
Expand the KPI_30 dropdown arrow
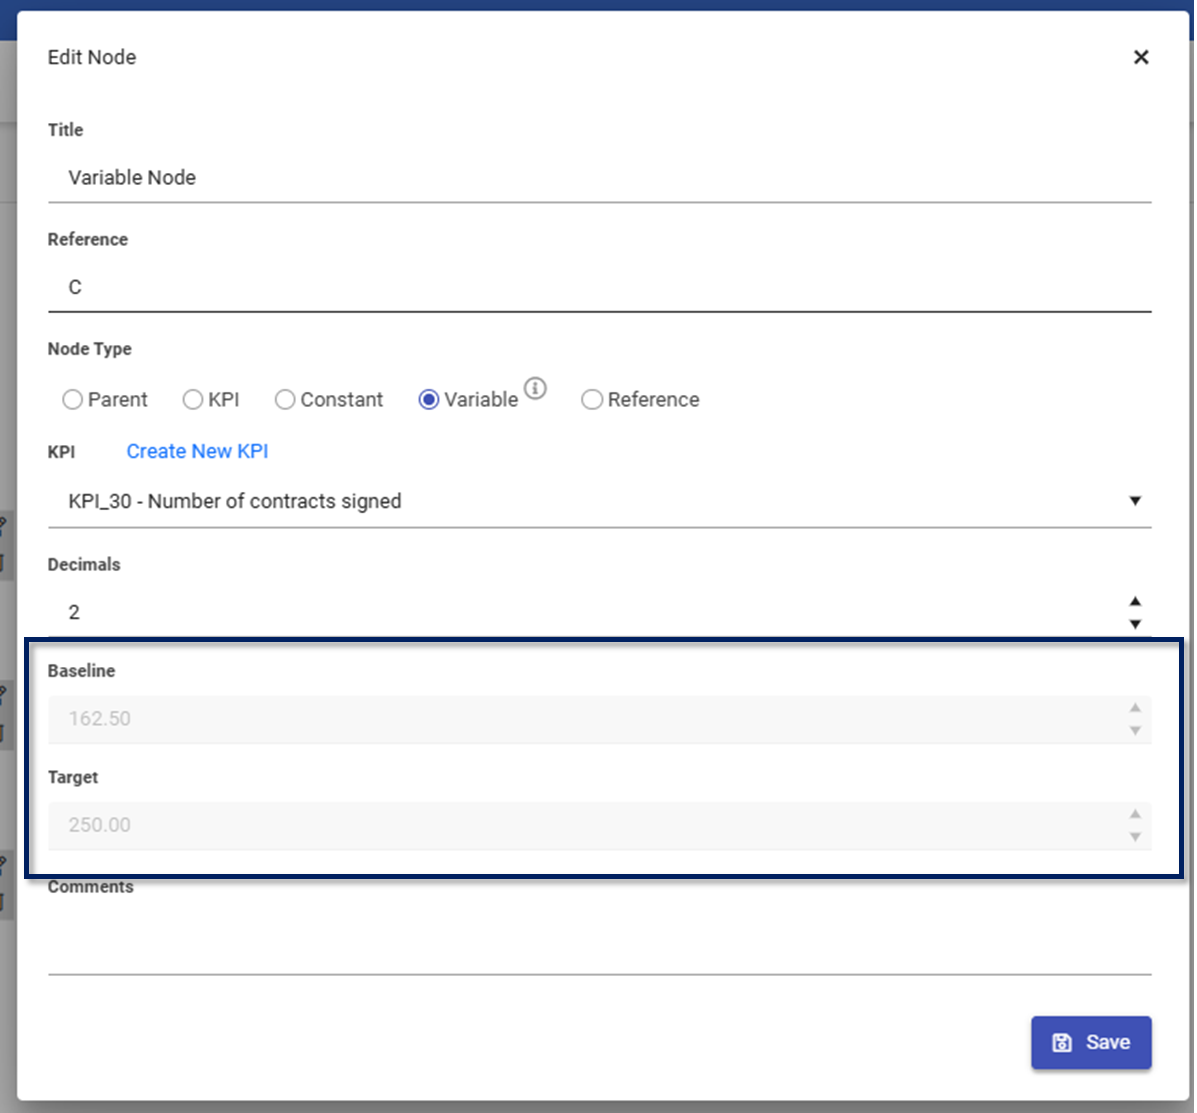(x=1135, y=501)
